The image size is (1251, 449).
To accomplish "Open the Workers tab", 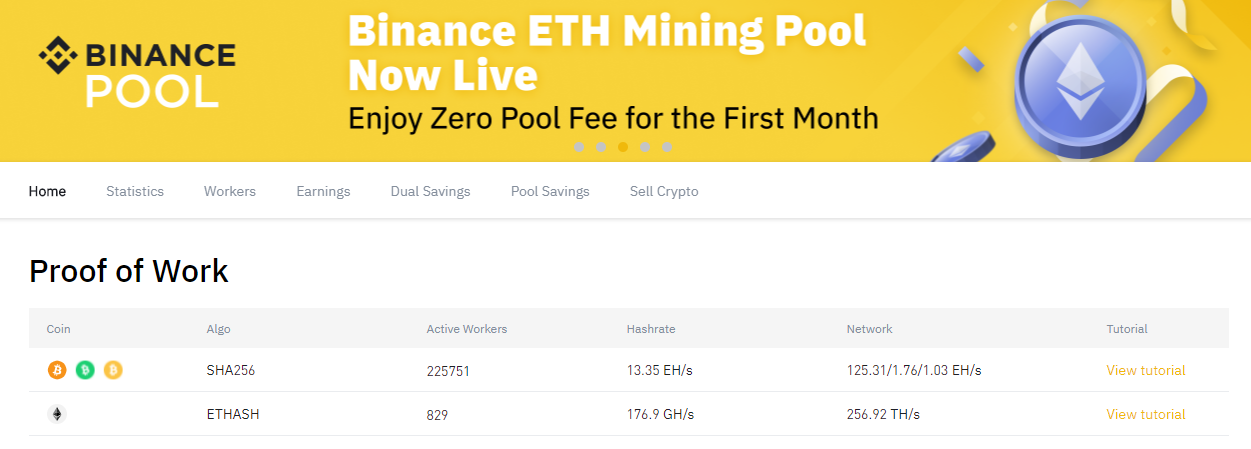I will pos(230,191).
